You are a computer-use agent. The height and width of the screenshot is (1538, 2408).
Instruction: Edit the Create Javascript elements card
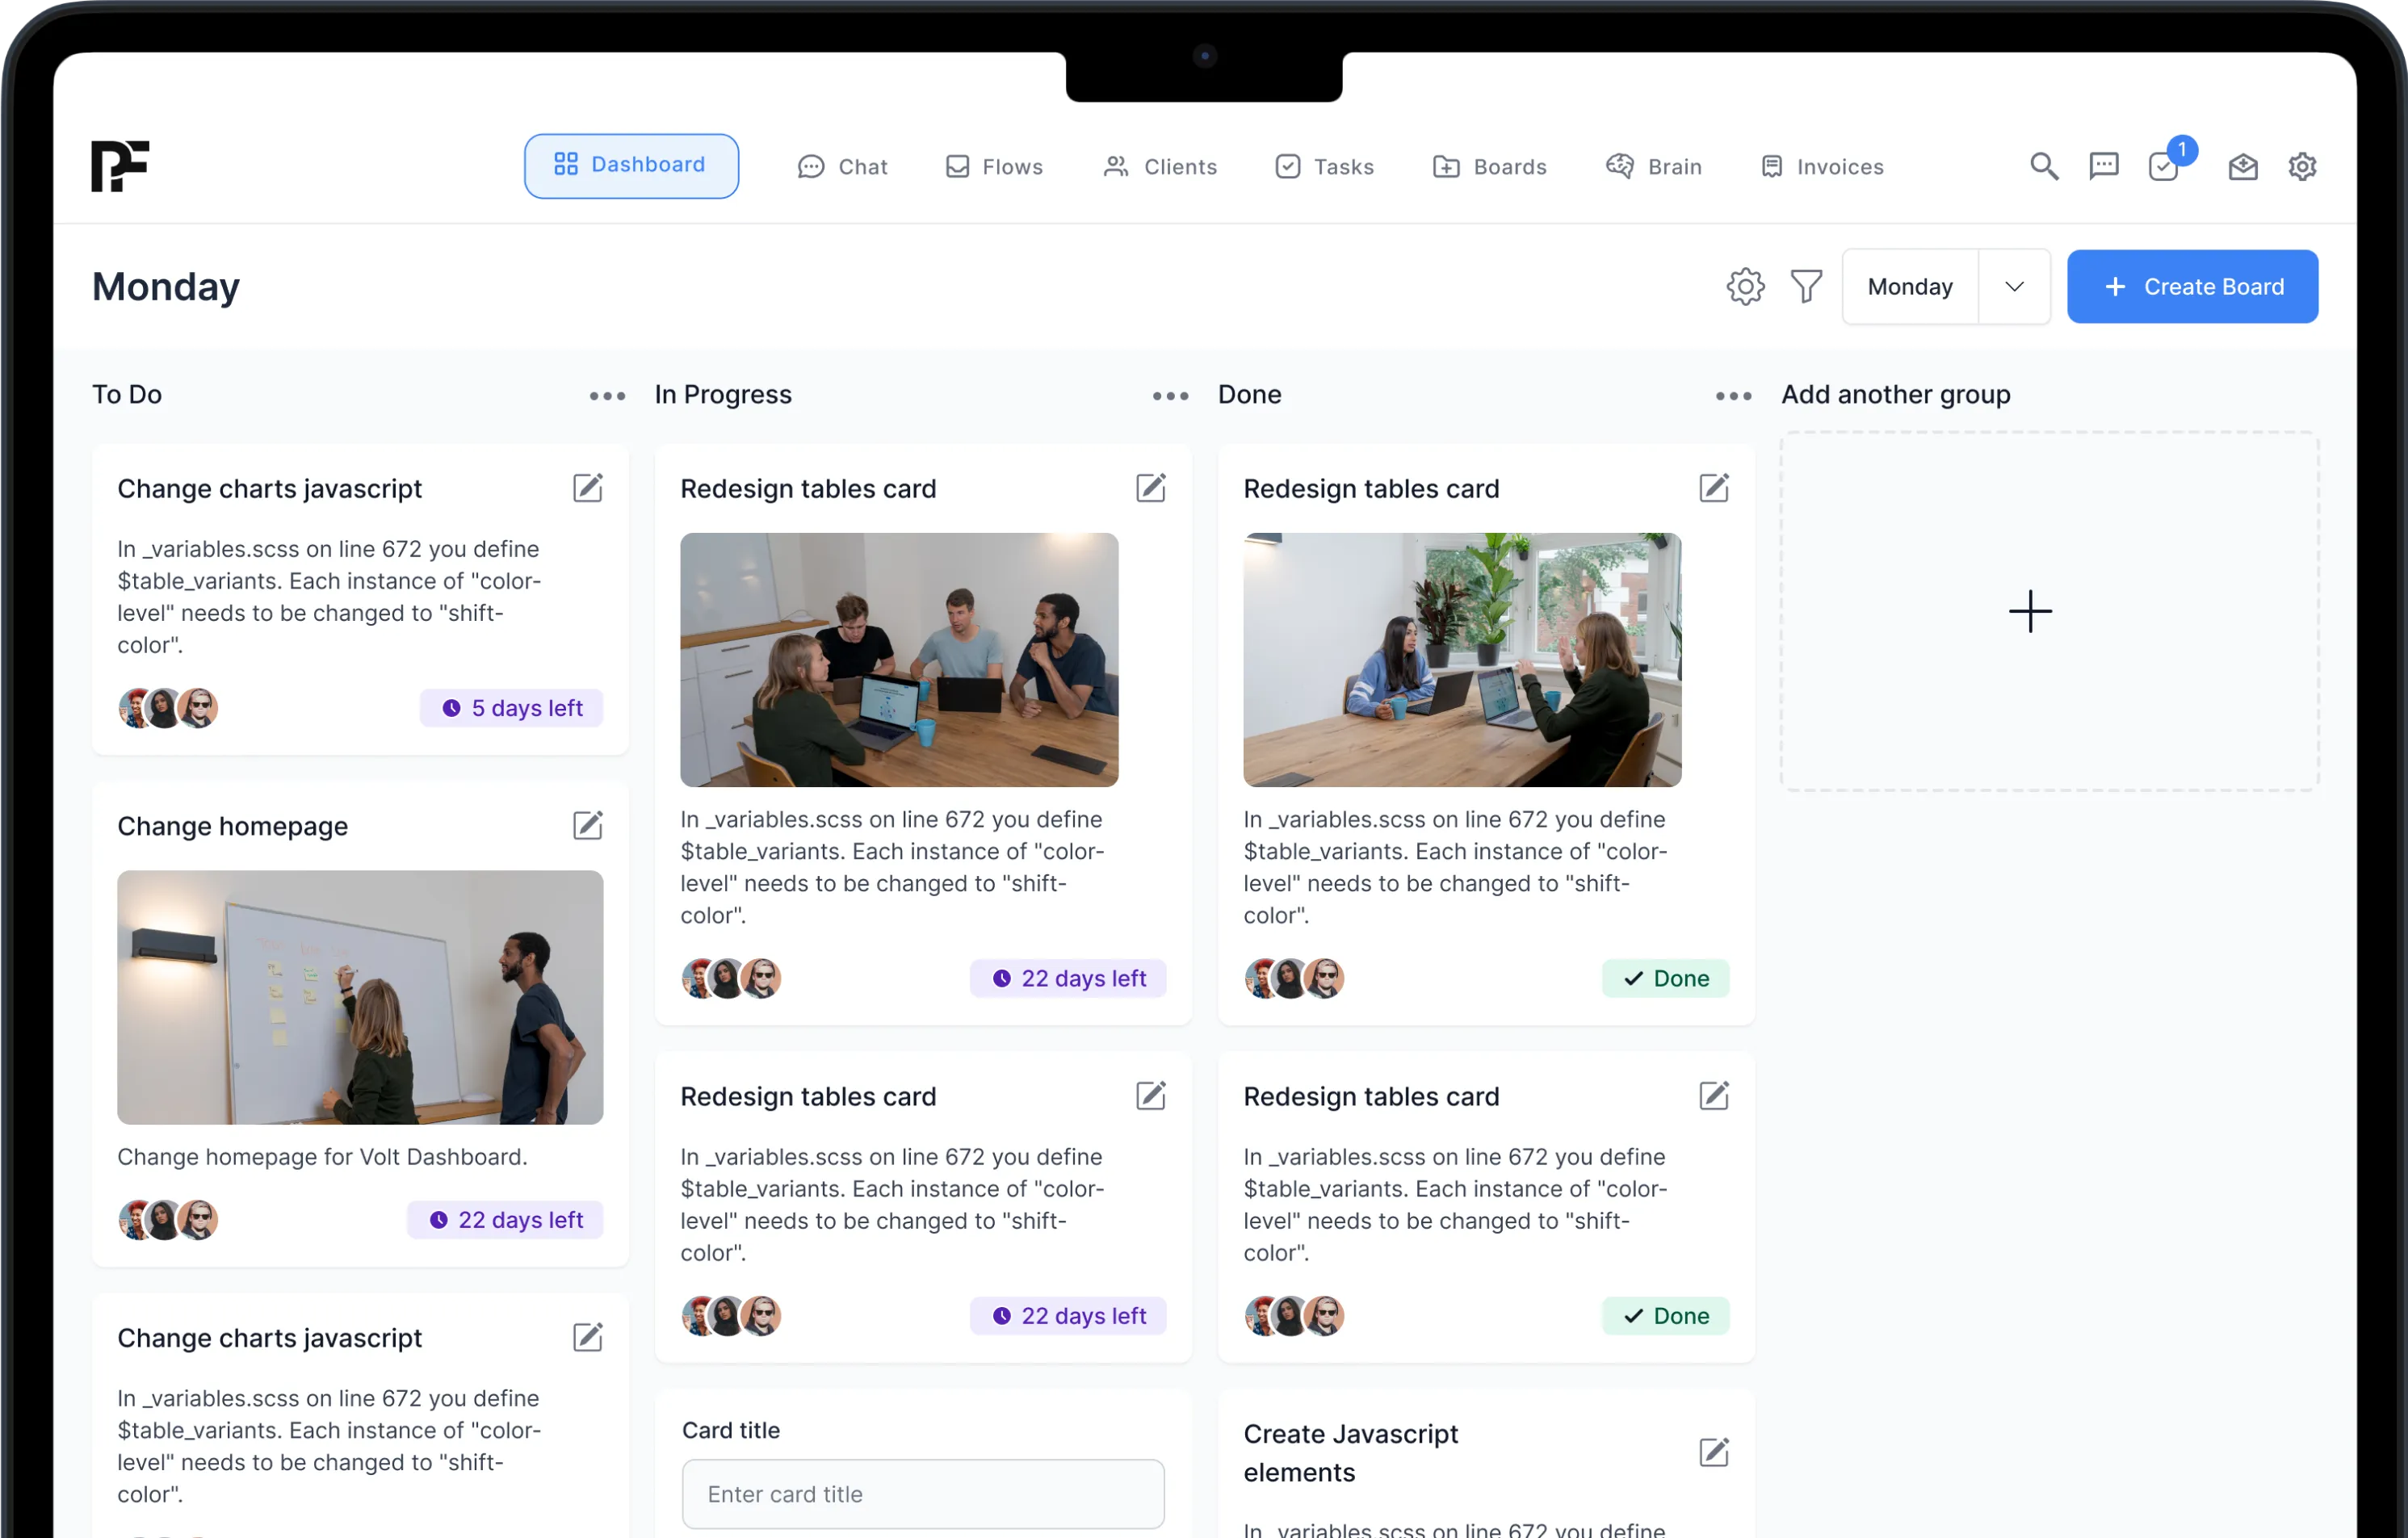tap(1714, 1452)
